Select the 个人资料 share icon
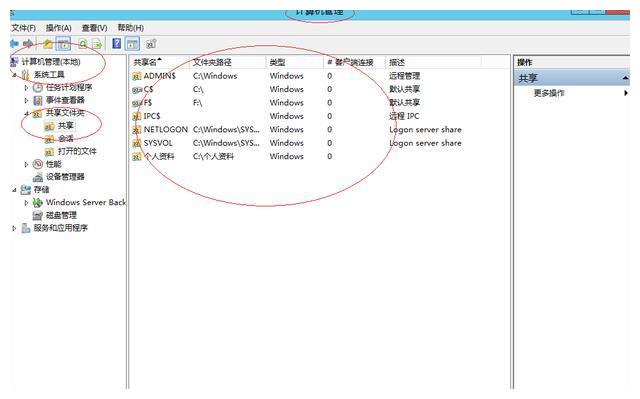640x399 pixels. pyautogui.click(x=137, y=157)
